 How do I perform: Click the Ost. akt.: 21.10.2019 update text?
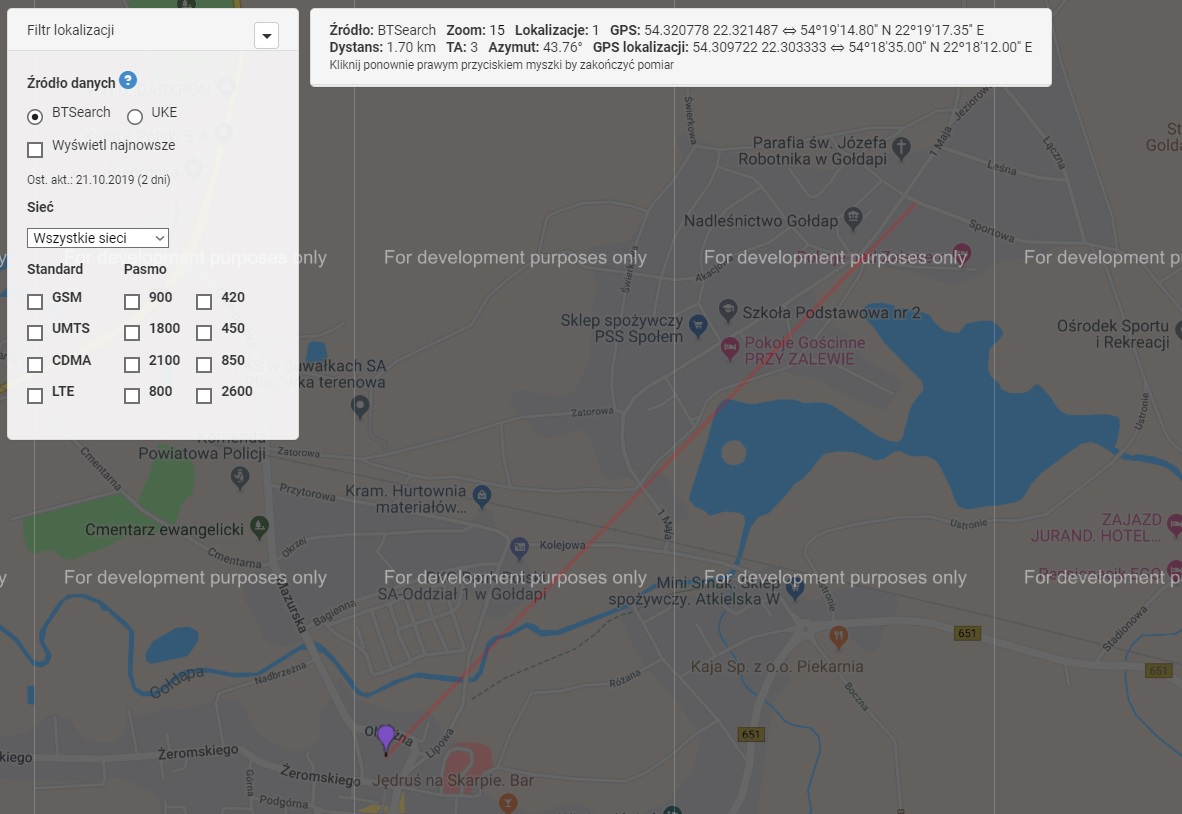tap(99, 180)
